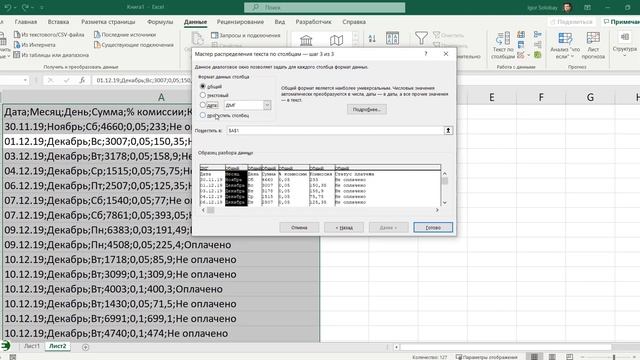Viewport: 640px width, 360px height.
Task: Click the Remove Duplicates icon
Action: (521, 45)
